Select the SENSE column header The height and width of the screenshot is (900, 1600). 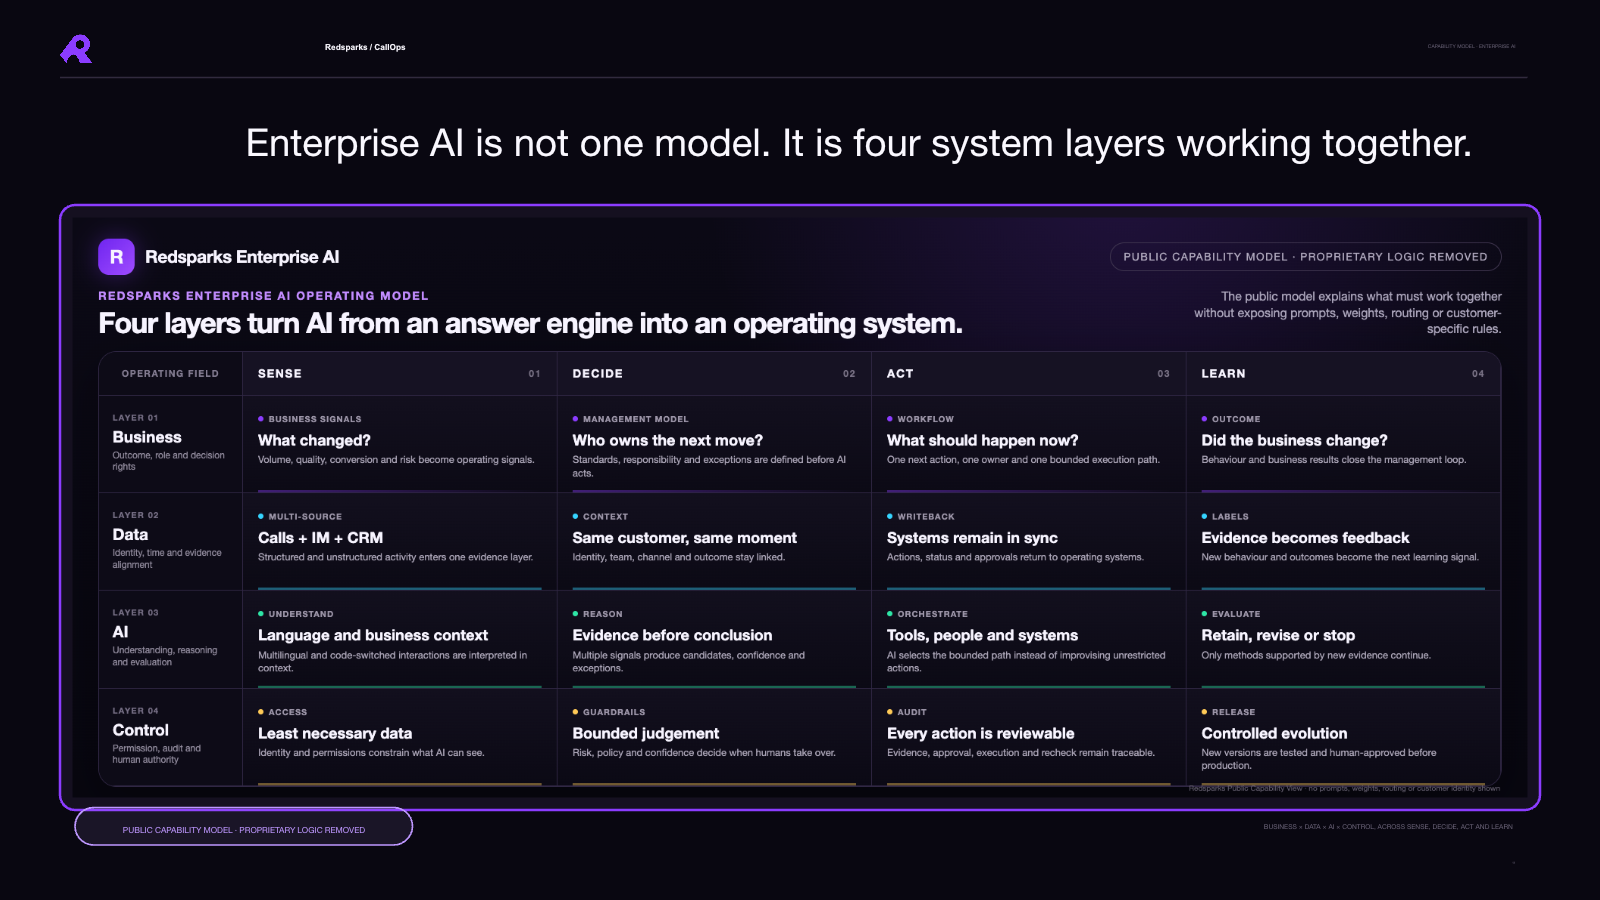pyautogui.click(x=399, y=374)
